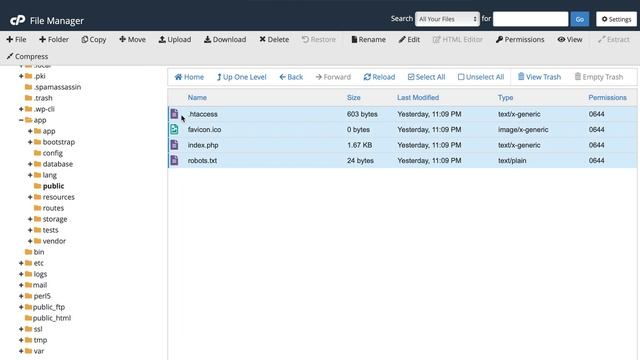Delete the selected files
Image resolution: width=640 pixels, height=360 pixels.
tap(274, 40)
